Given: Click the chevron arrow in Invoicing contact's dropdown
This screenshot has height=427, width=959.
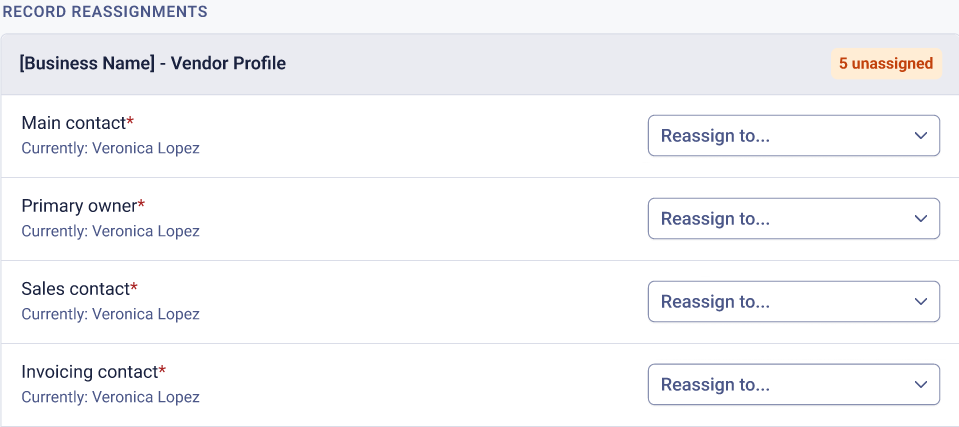Looking at the screenshot, I should 920,385.
